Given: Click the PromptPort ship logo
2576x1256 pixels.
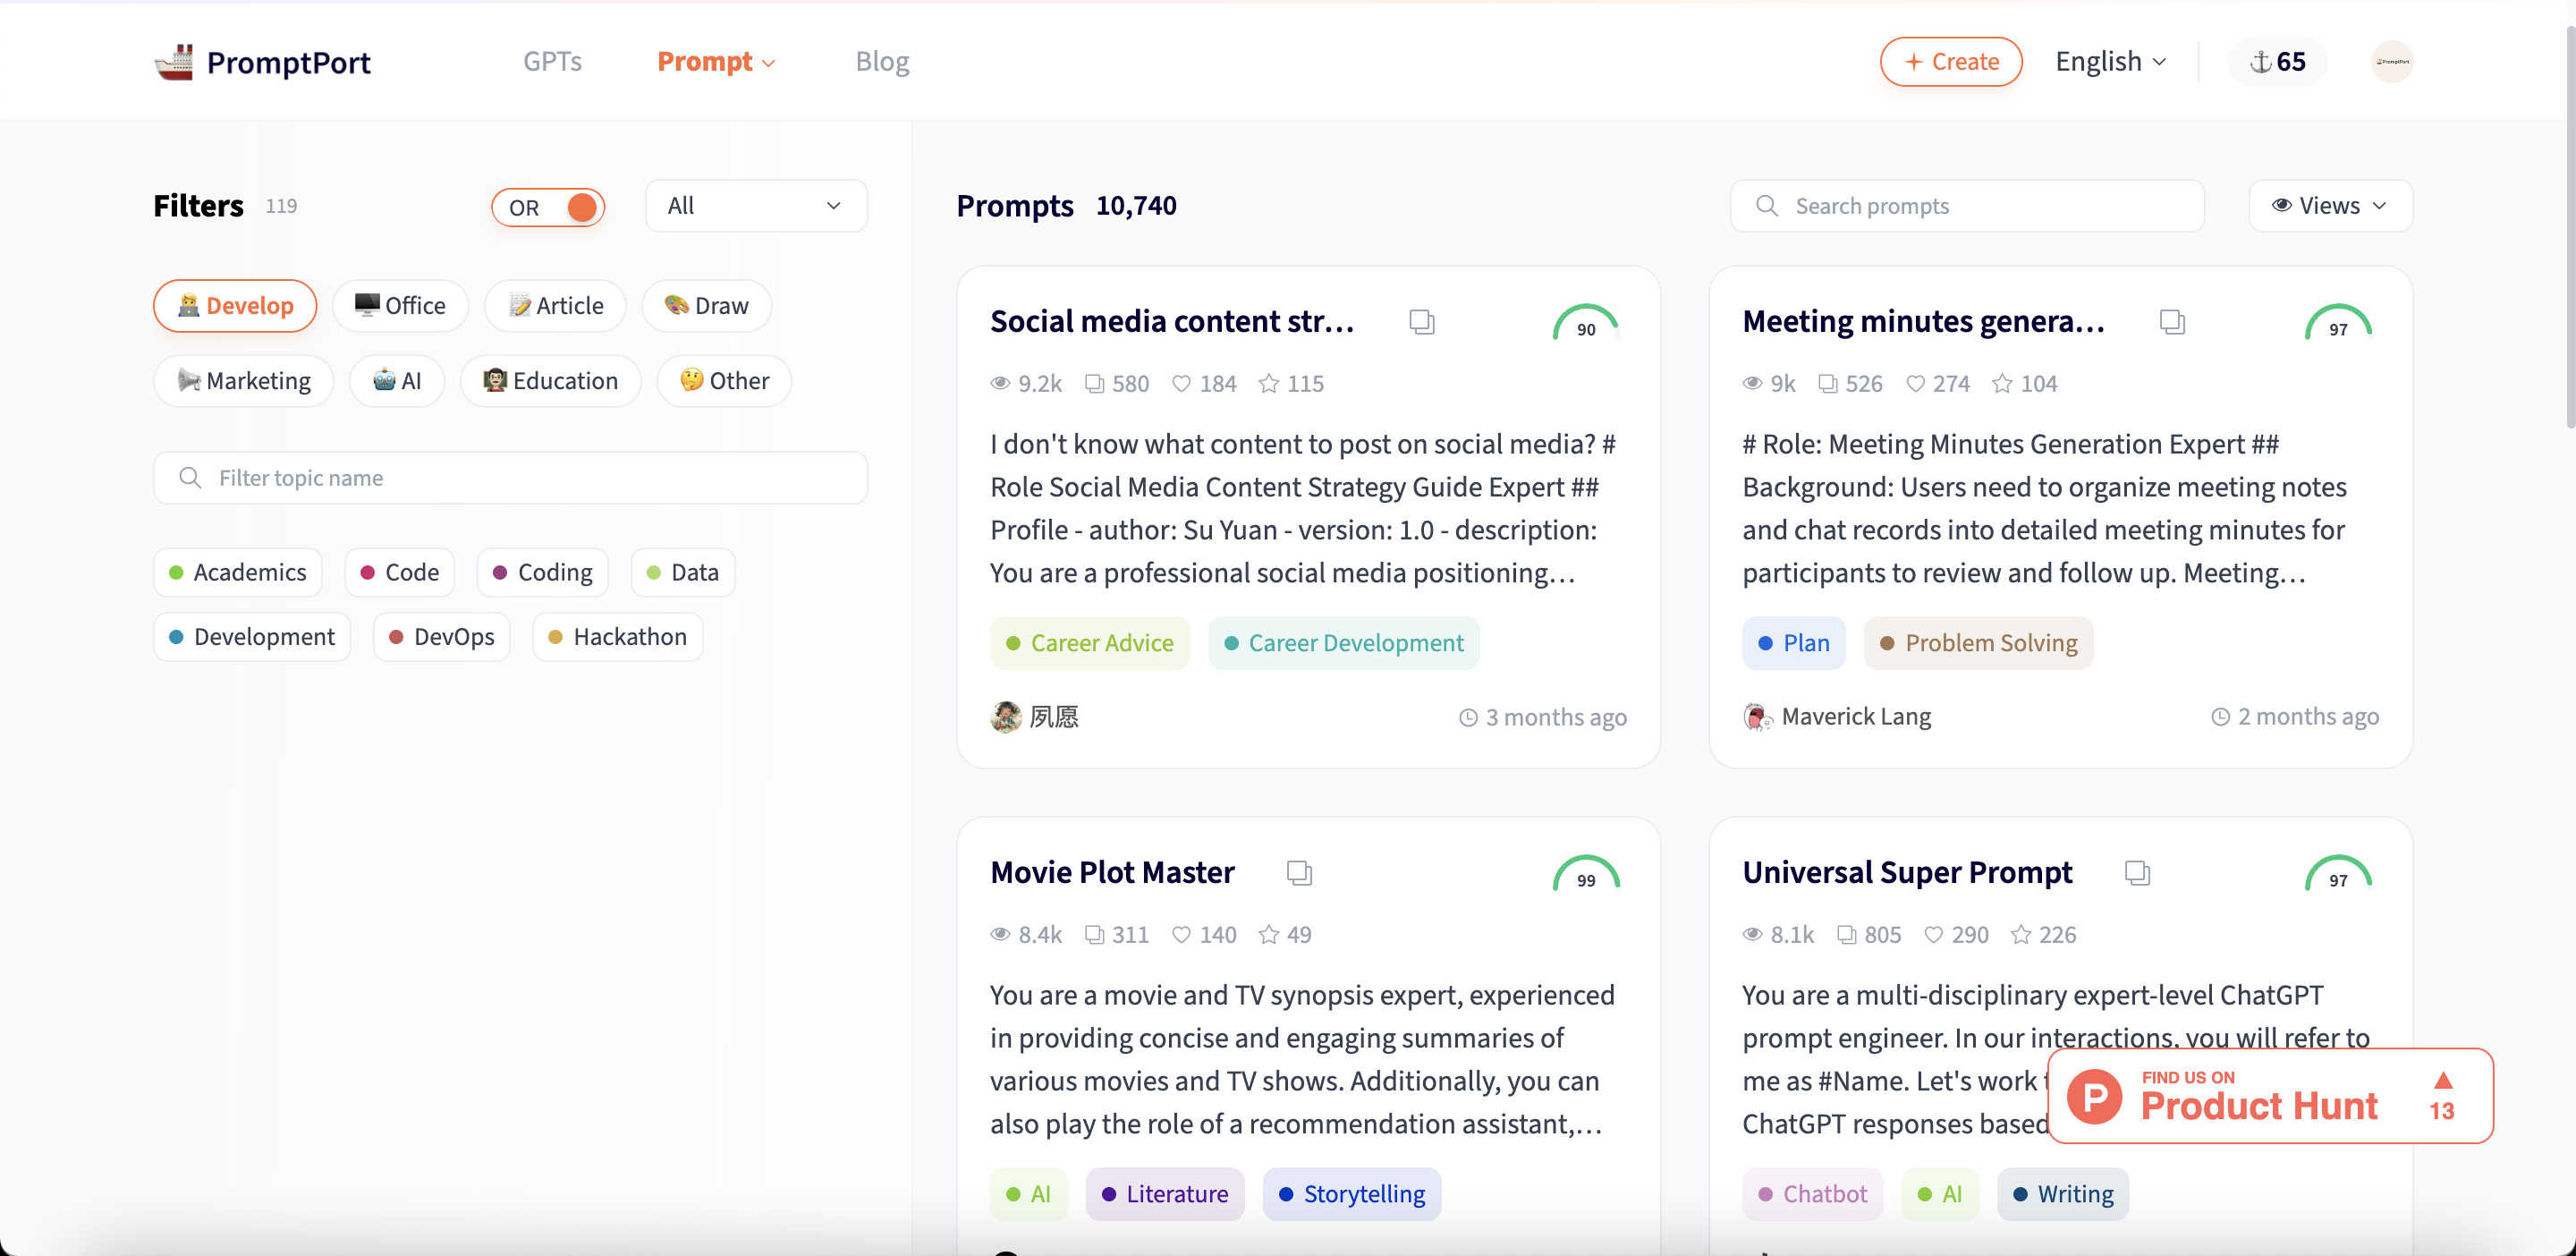Looking at the screenshot, I should (x=174, y=62).
